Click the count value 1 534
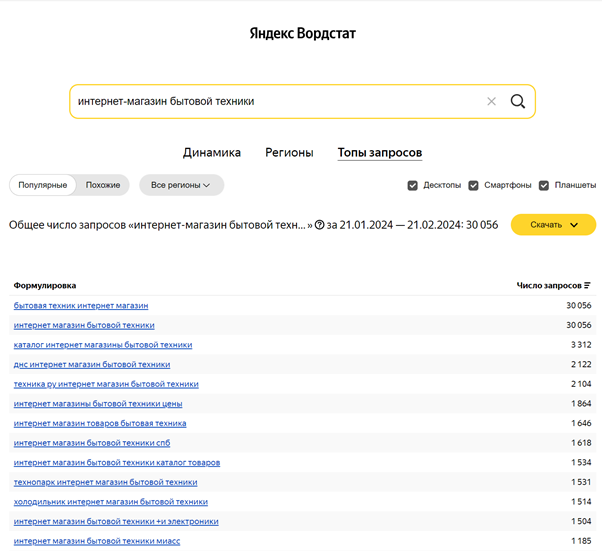 581,462
